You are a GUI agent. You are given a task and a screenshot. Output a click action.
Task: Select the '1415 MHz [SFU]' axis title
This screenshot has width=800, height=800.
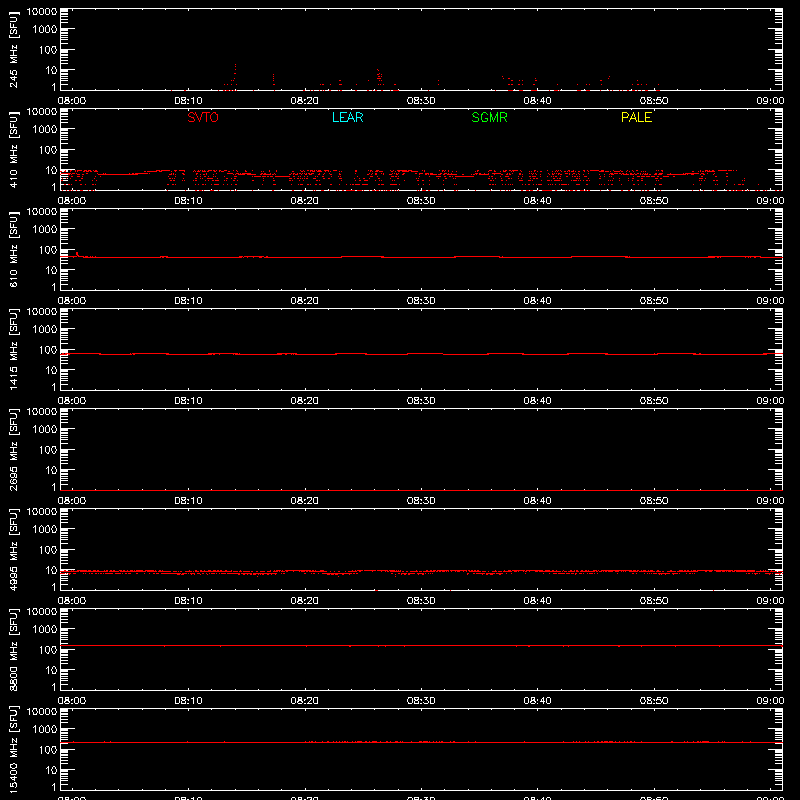click(x=14, y=349)
